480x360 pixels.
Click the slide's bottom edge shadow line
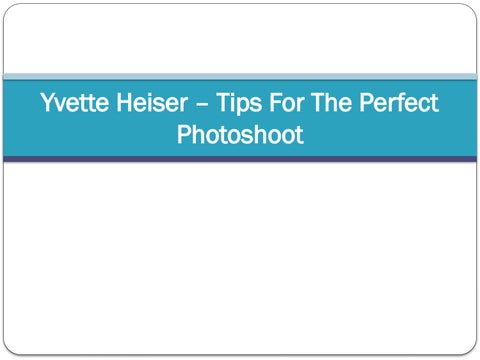pos(240,355)
